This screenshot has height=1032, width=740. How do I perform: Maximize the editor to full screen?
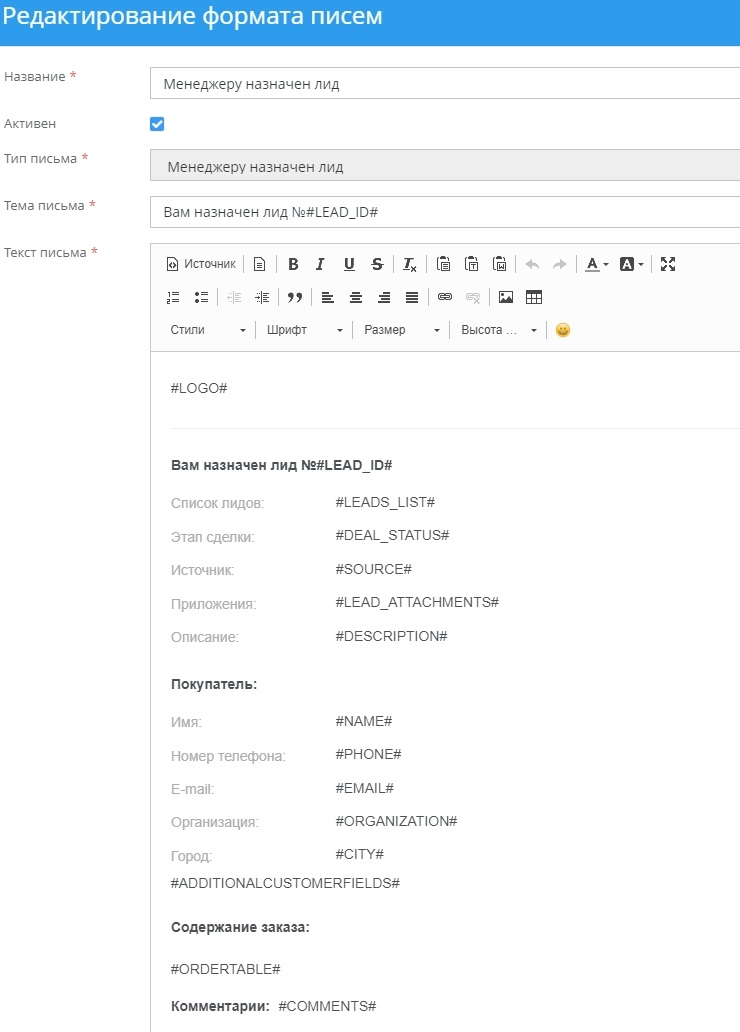tap(668, 264)
